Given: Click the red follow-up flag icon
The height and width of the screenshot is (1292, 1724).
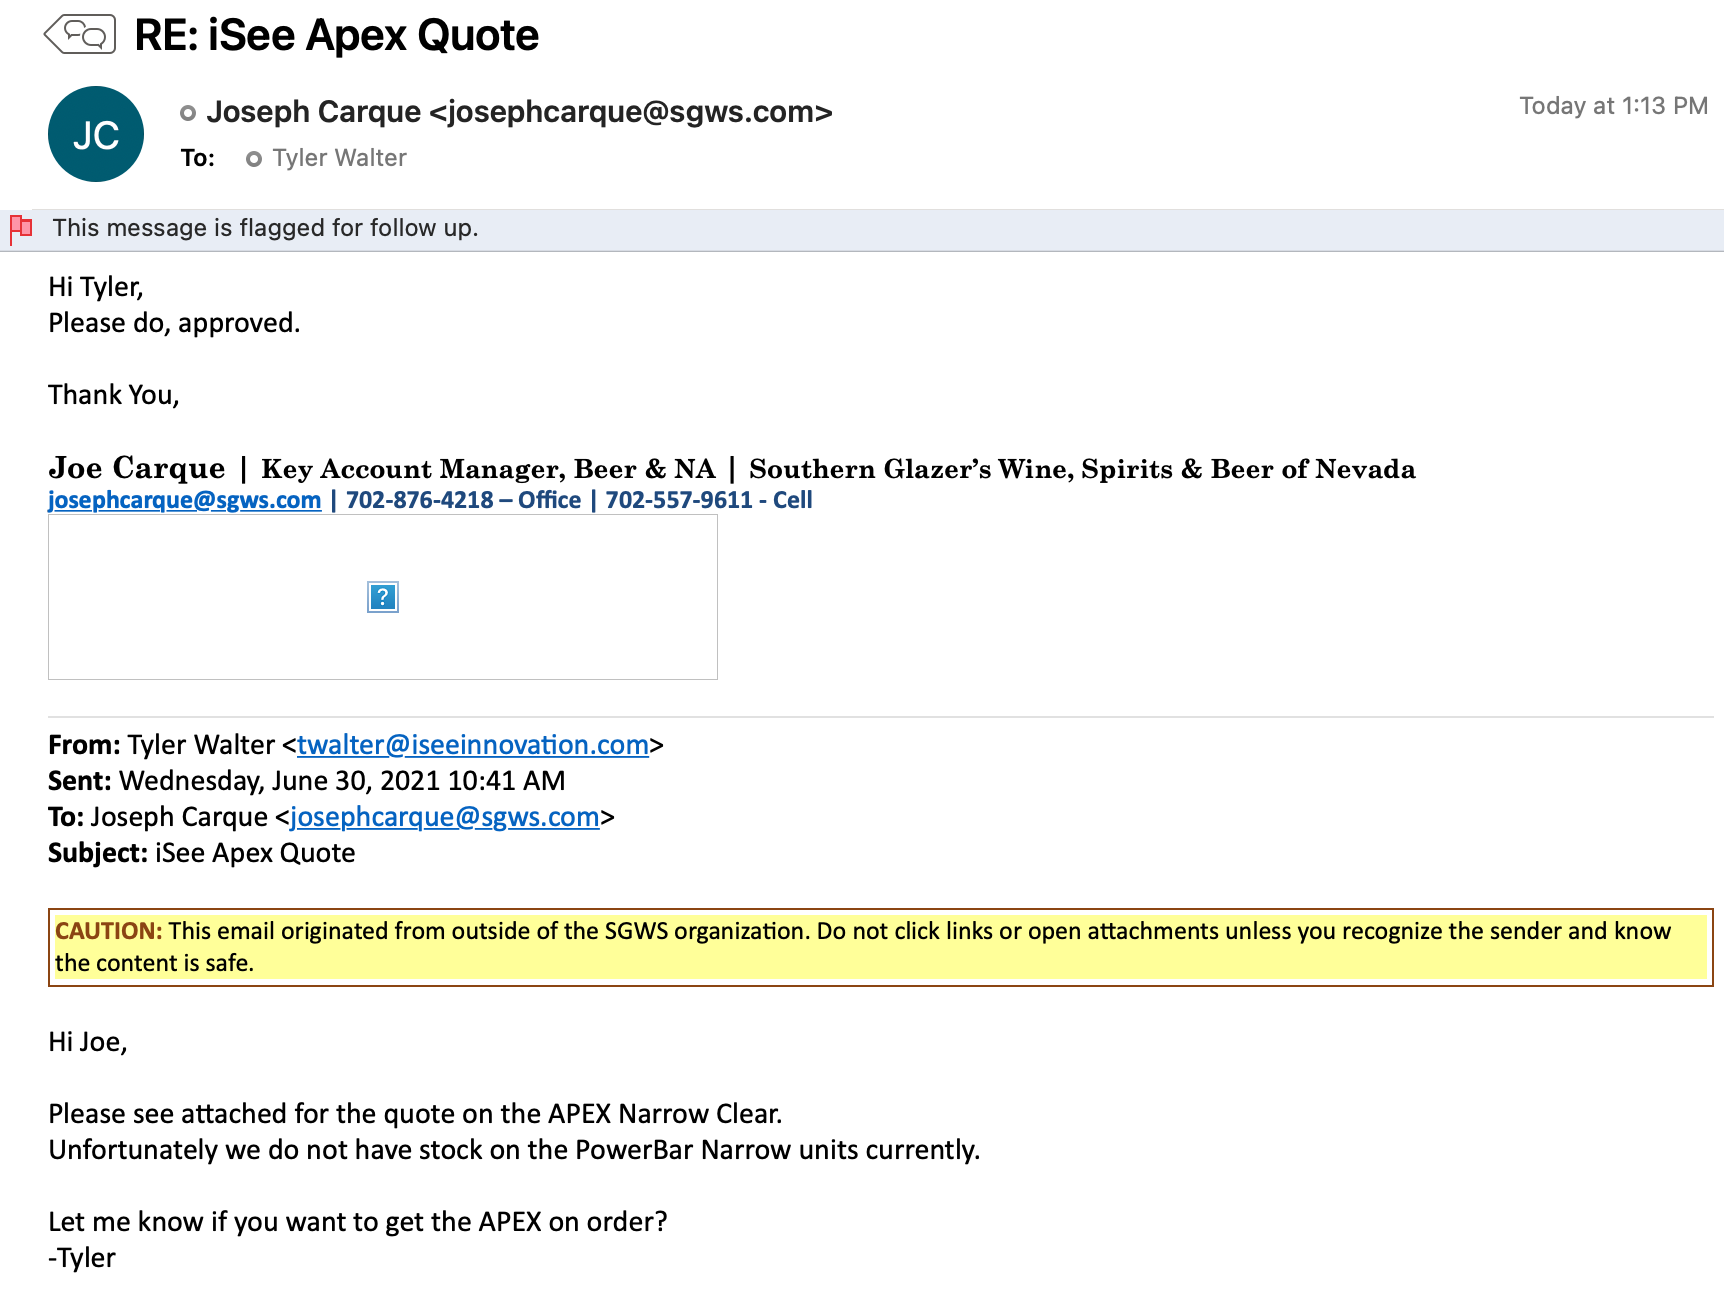Looking at the screenshot, I should [21, 229].
